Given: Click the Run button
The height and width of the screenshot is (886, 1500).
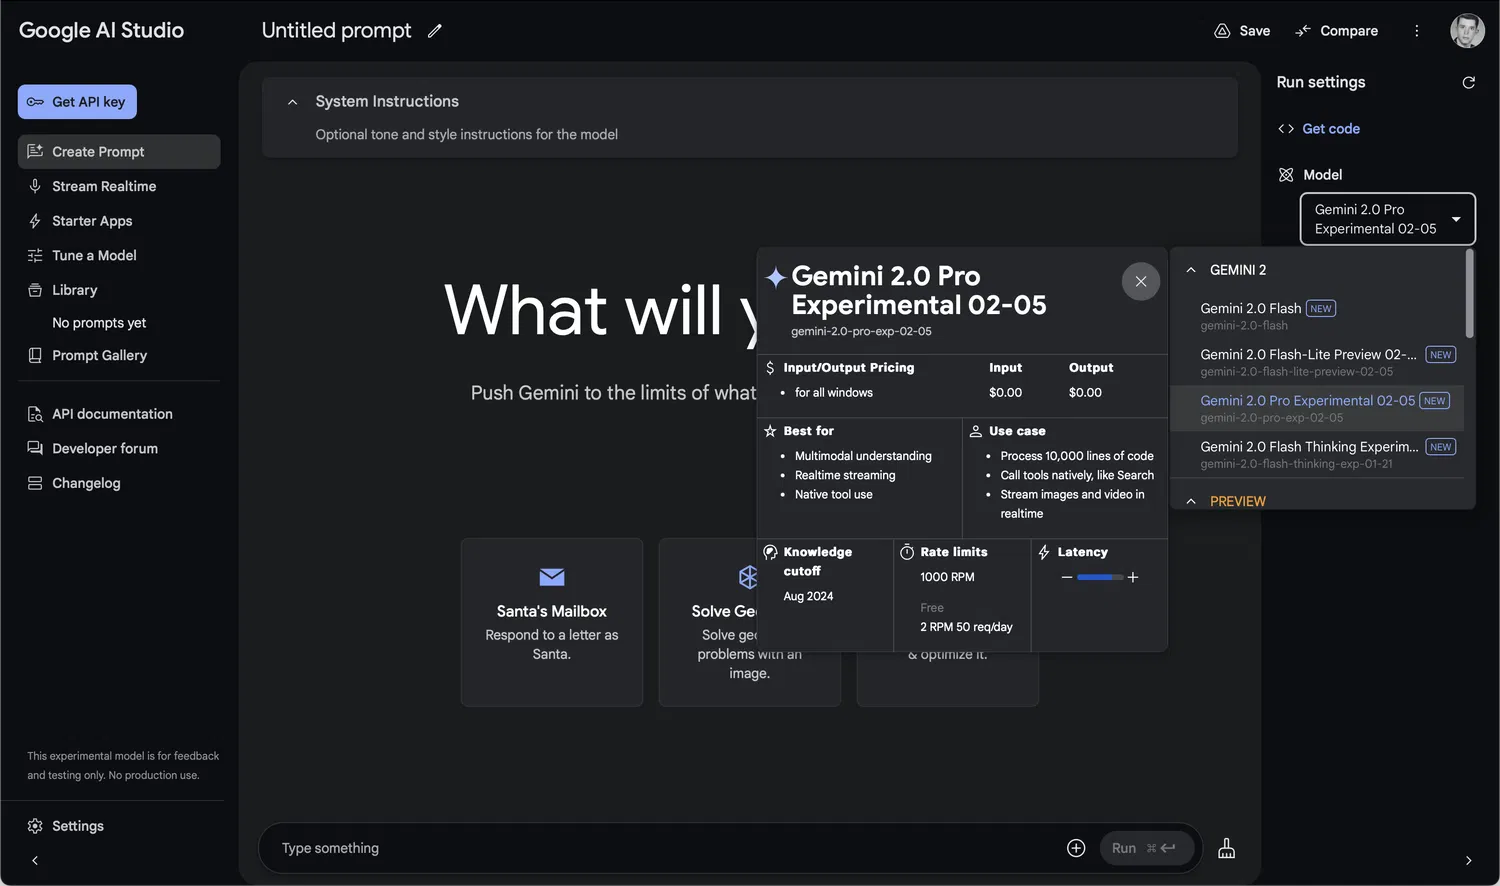Looking at the screenshot, I should pos(1147,848).
